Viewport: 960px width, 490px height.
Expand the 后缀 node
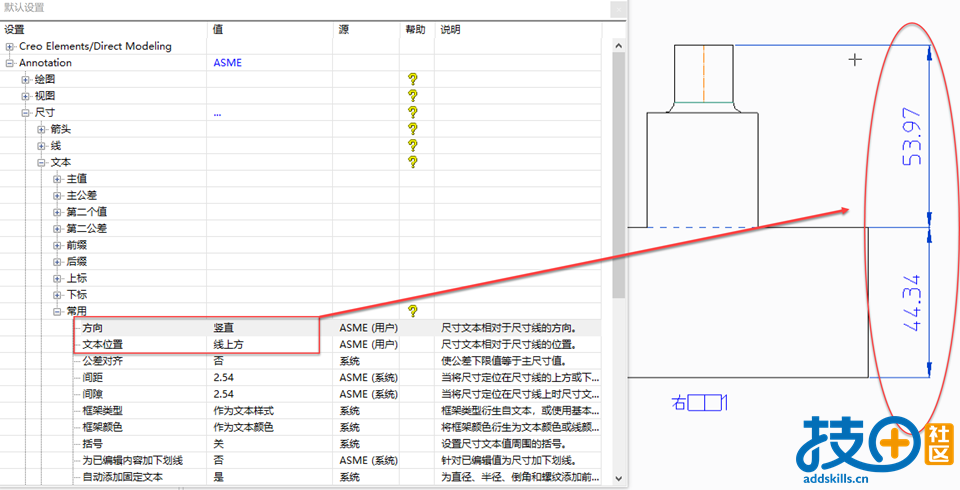click(58, 262)
